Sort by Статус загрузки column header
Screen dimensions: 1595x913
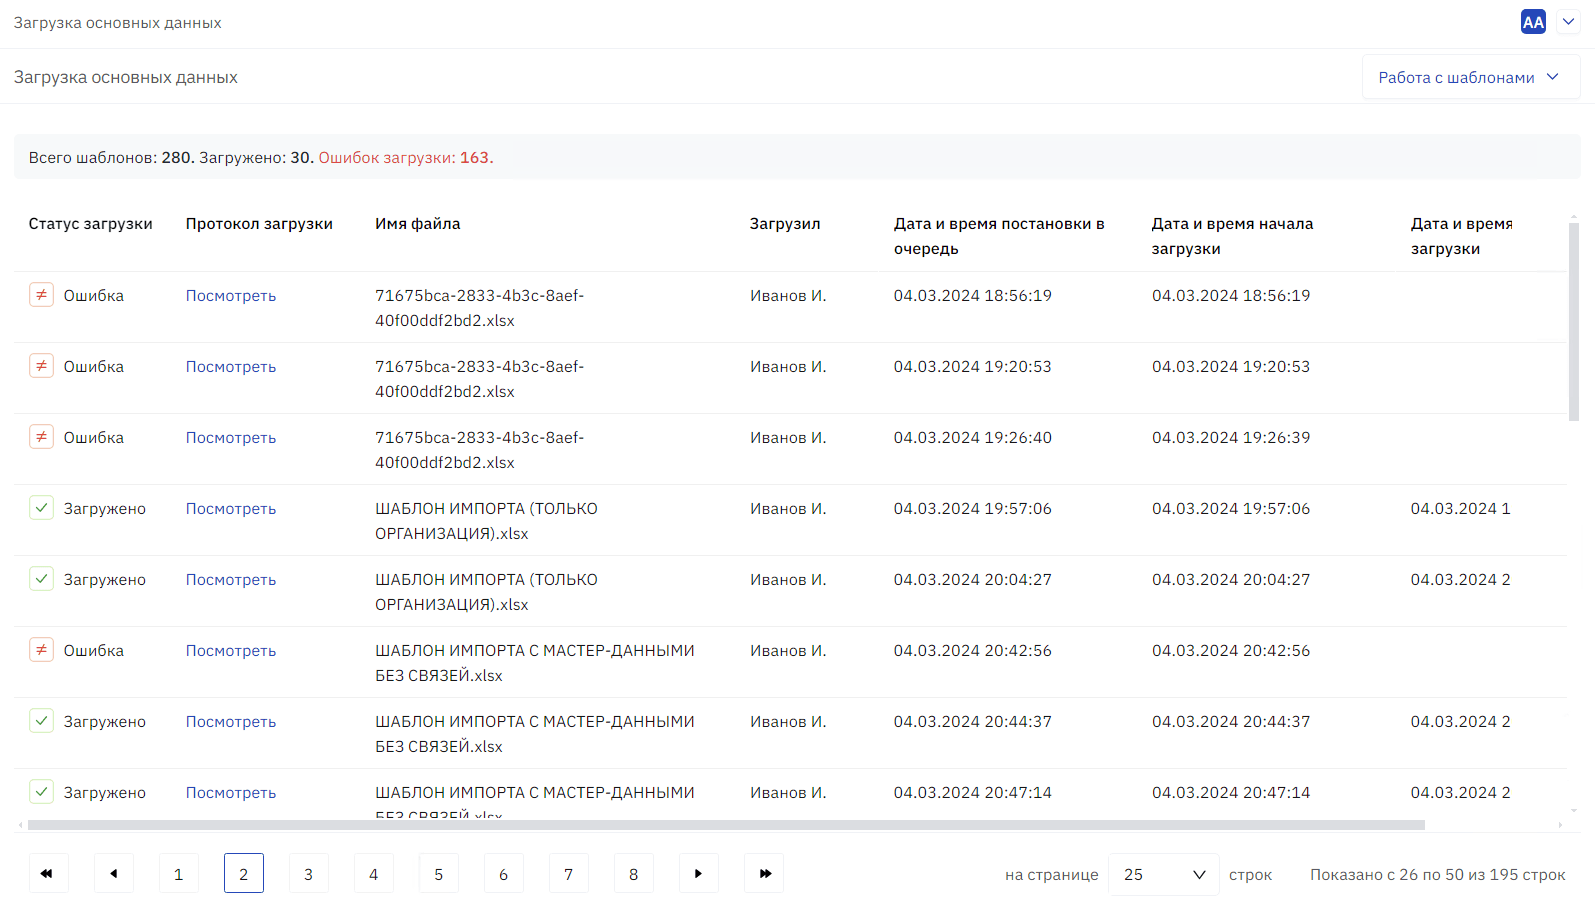(91, 224)
